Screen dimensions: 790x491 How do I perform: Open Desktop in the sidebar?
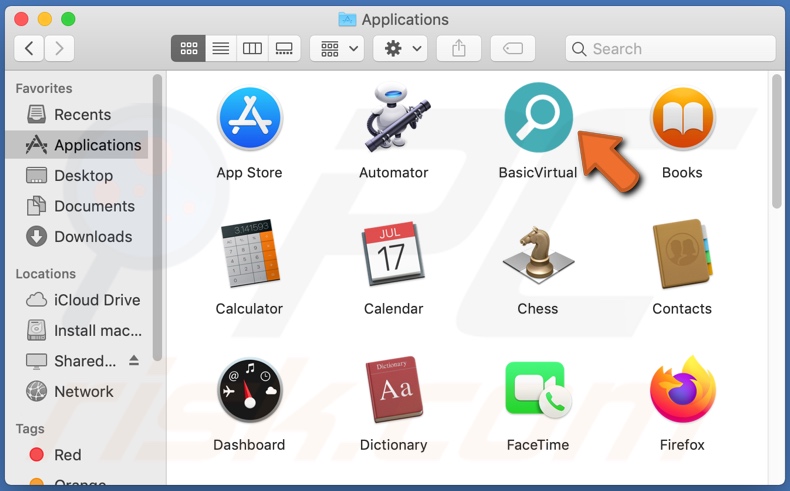tap(77, 175)
